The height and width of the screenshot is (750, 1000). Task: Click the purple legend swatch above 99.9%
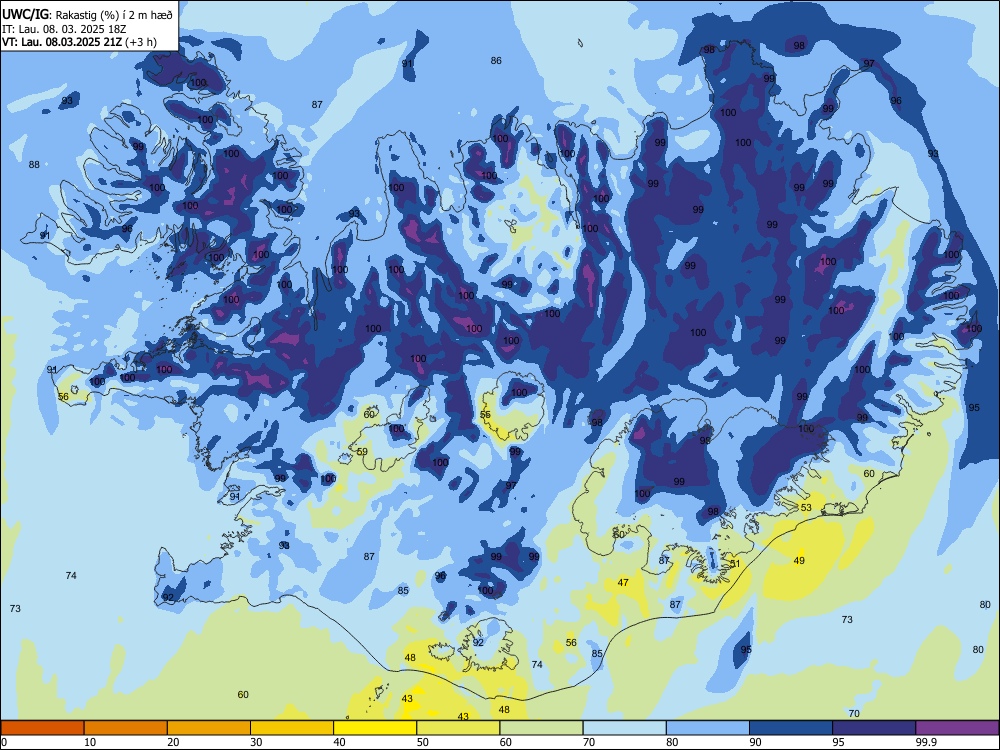point(957,728)
